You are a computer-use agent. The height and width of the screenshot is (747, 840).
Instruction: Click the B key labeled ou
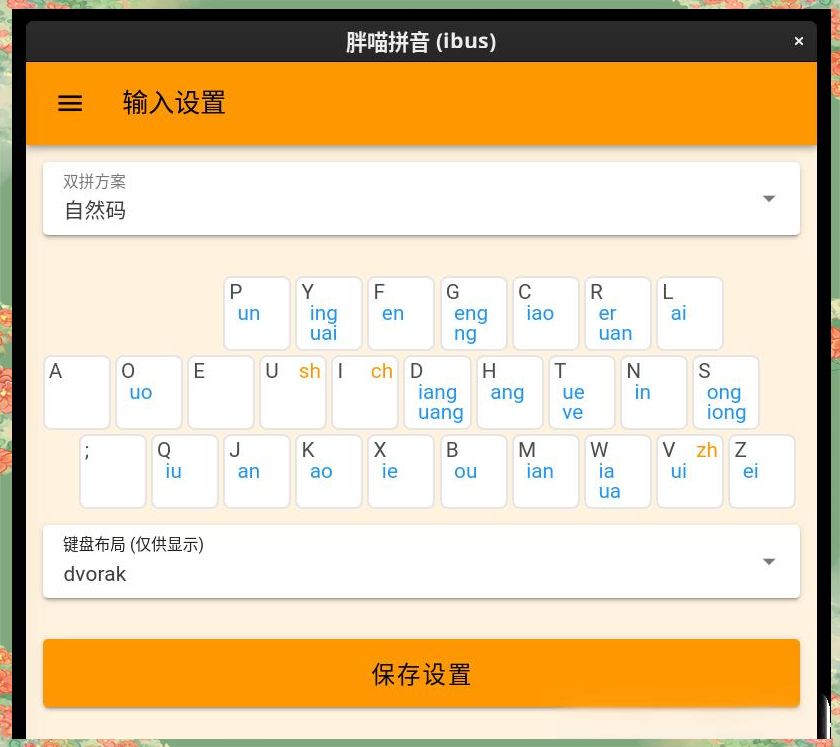[x=474, y=471]
